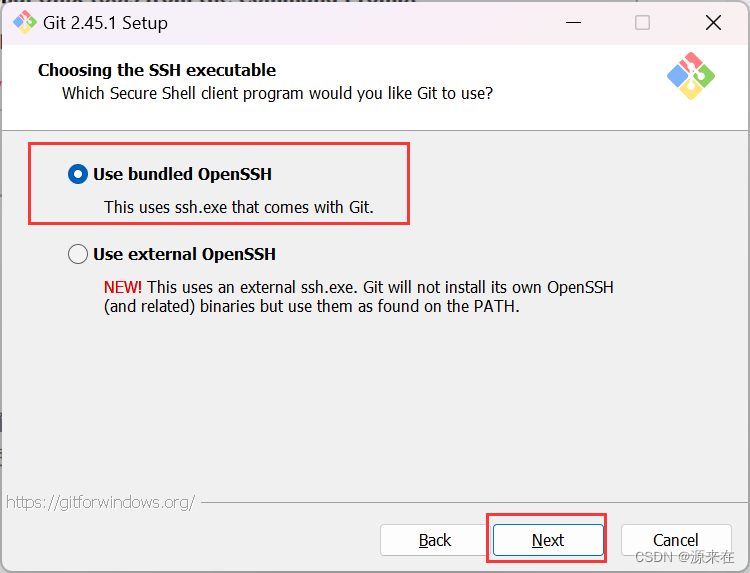
Task: Select Use external OpenSSH radio button
Action: coord(78,254)
